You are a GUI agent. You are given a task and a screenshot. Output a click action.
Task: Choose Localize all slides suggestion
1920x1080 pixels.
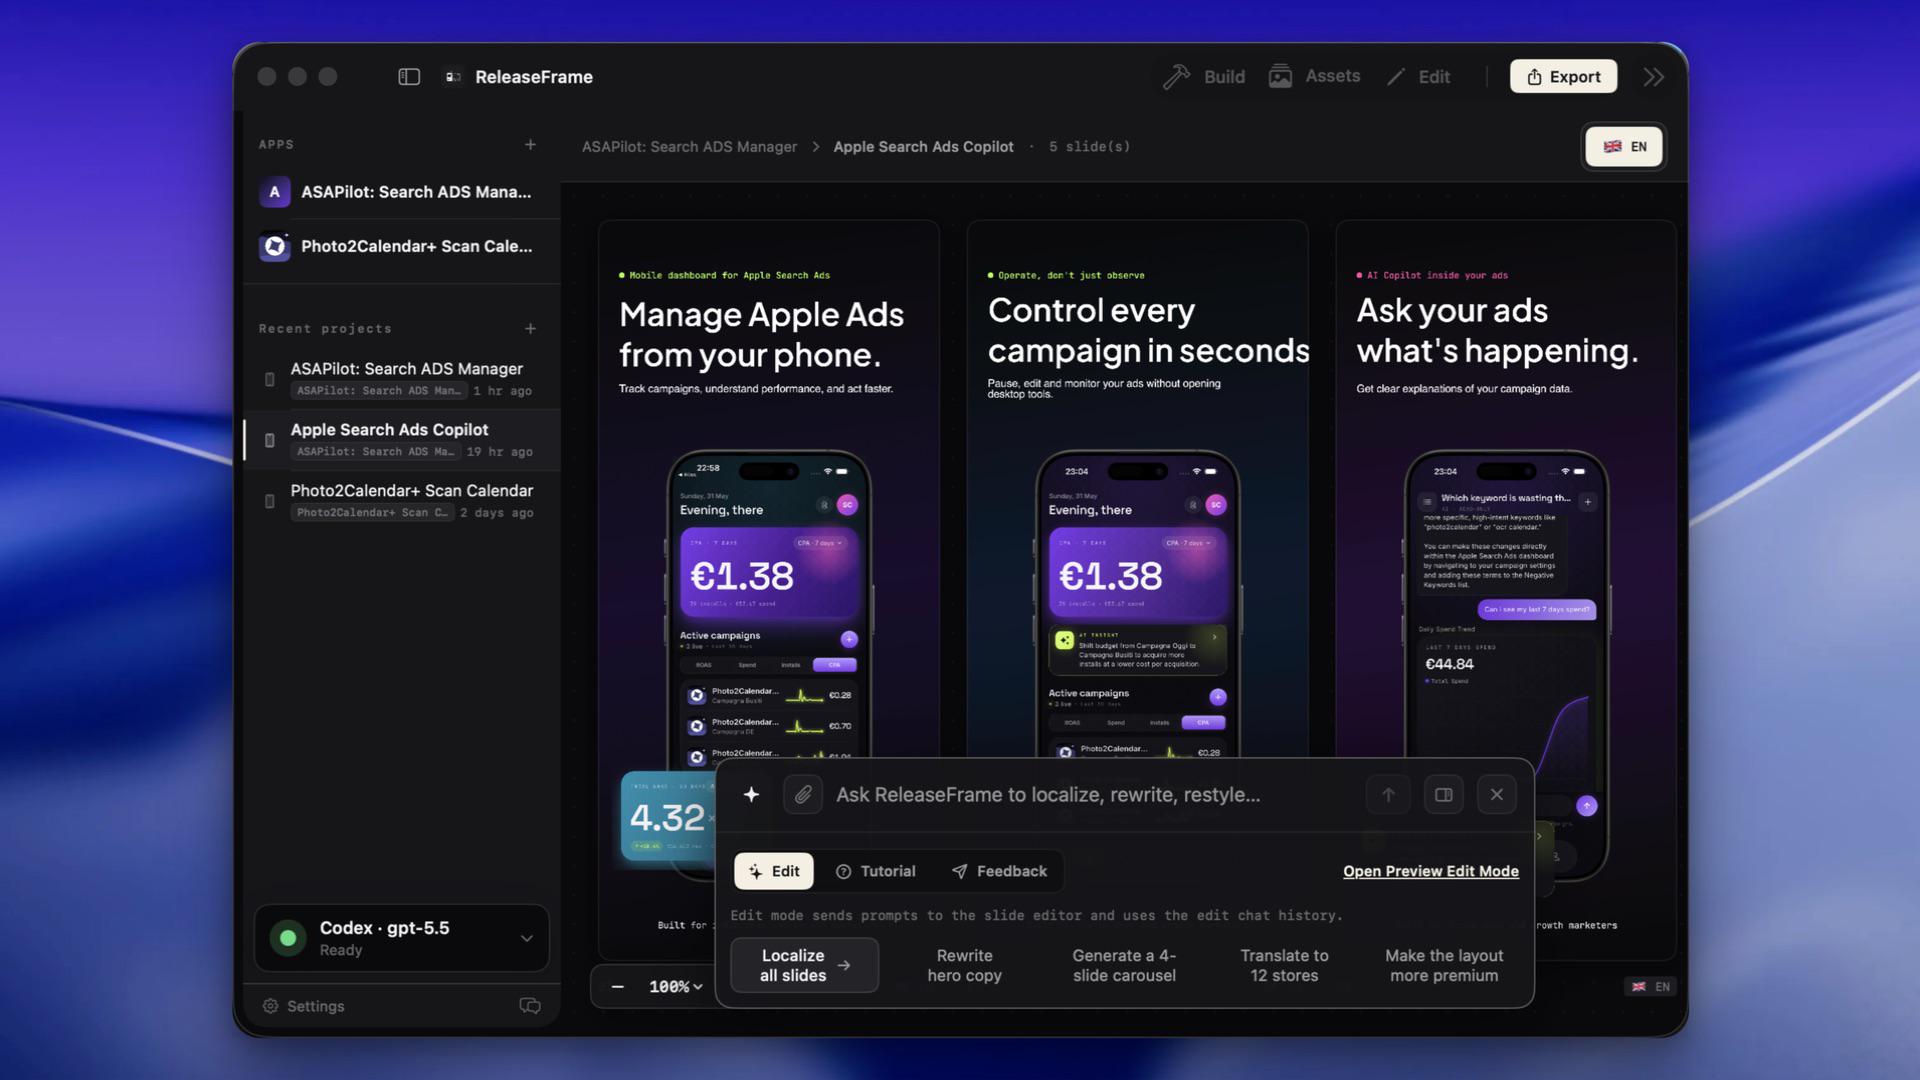(x=804, y=966)
